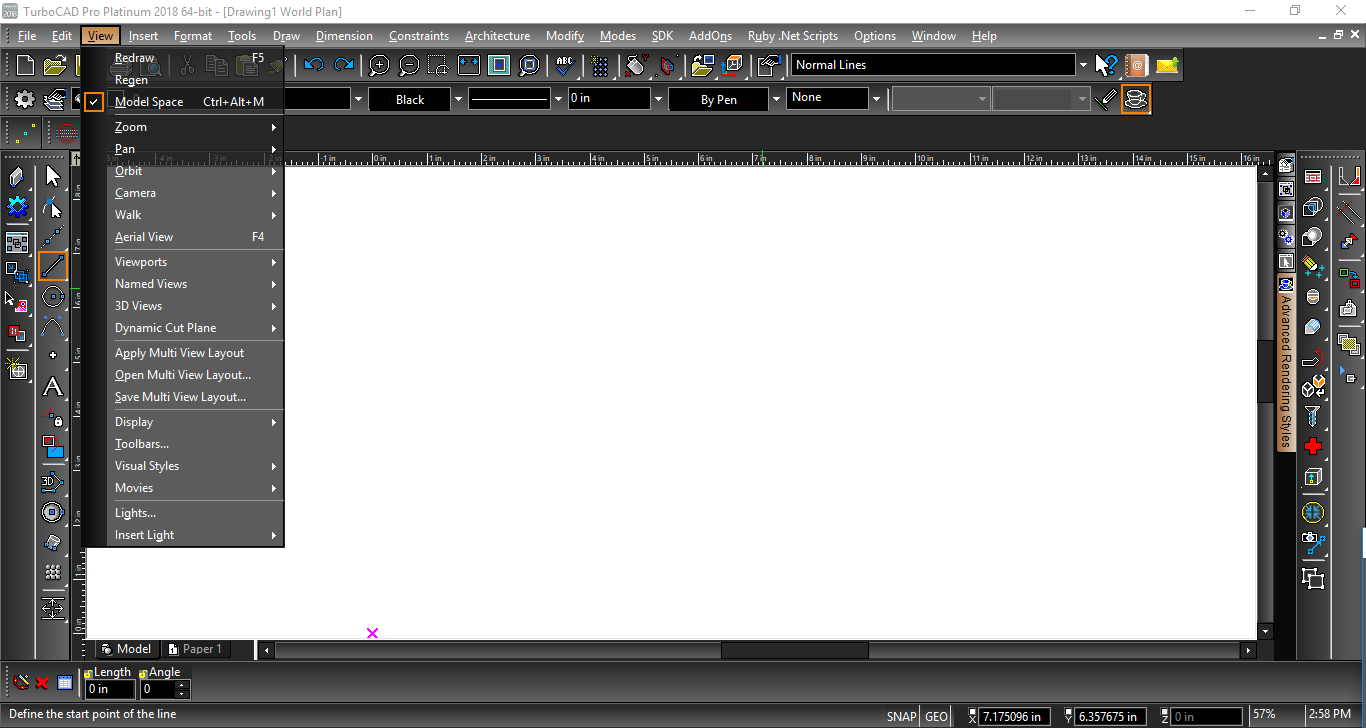
Task: Select the Line drawing tool
Action: tap(53, 266)
